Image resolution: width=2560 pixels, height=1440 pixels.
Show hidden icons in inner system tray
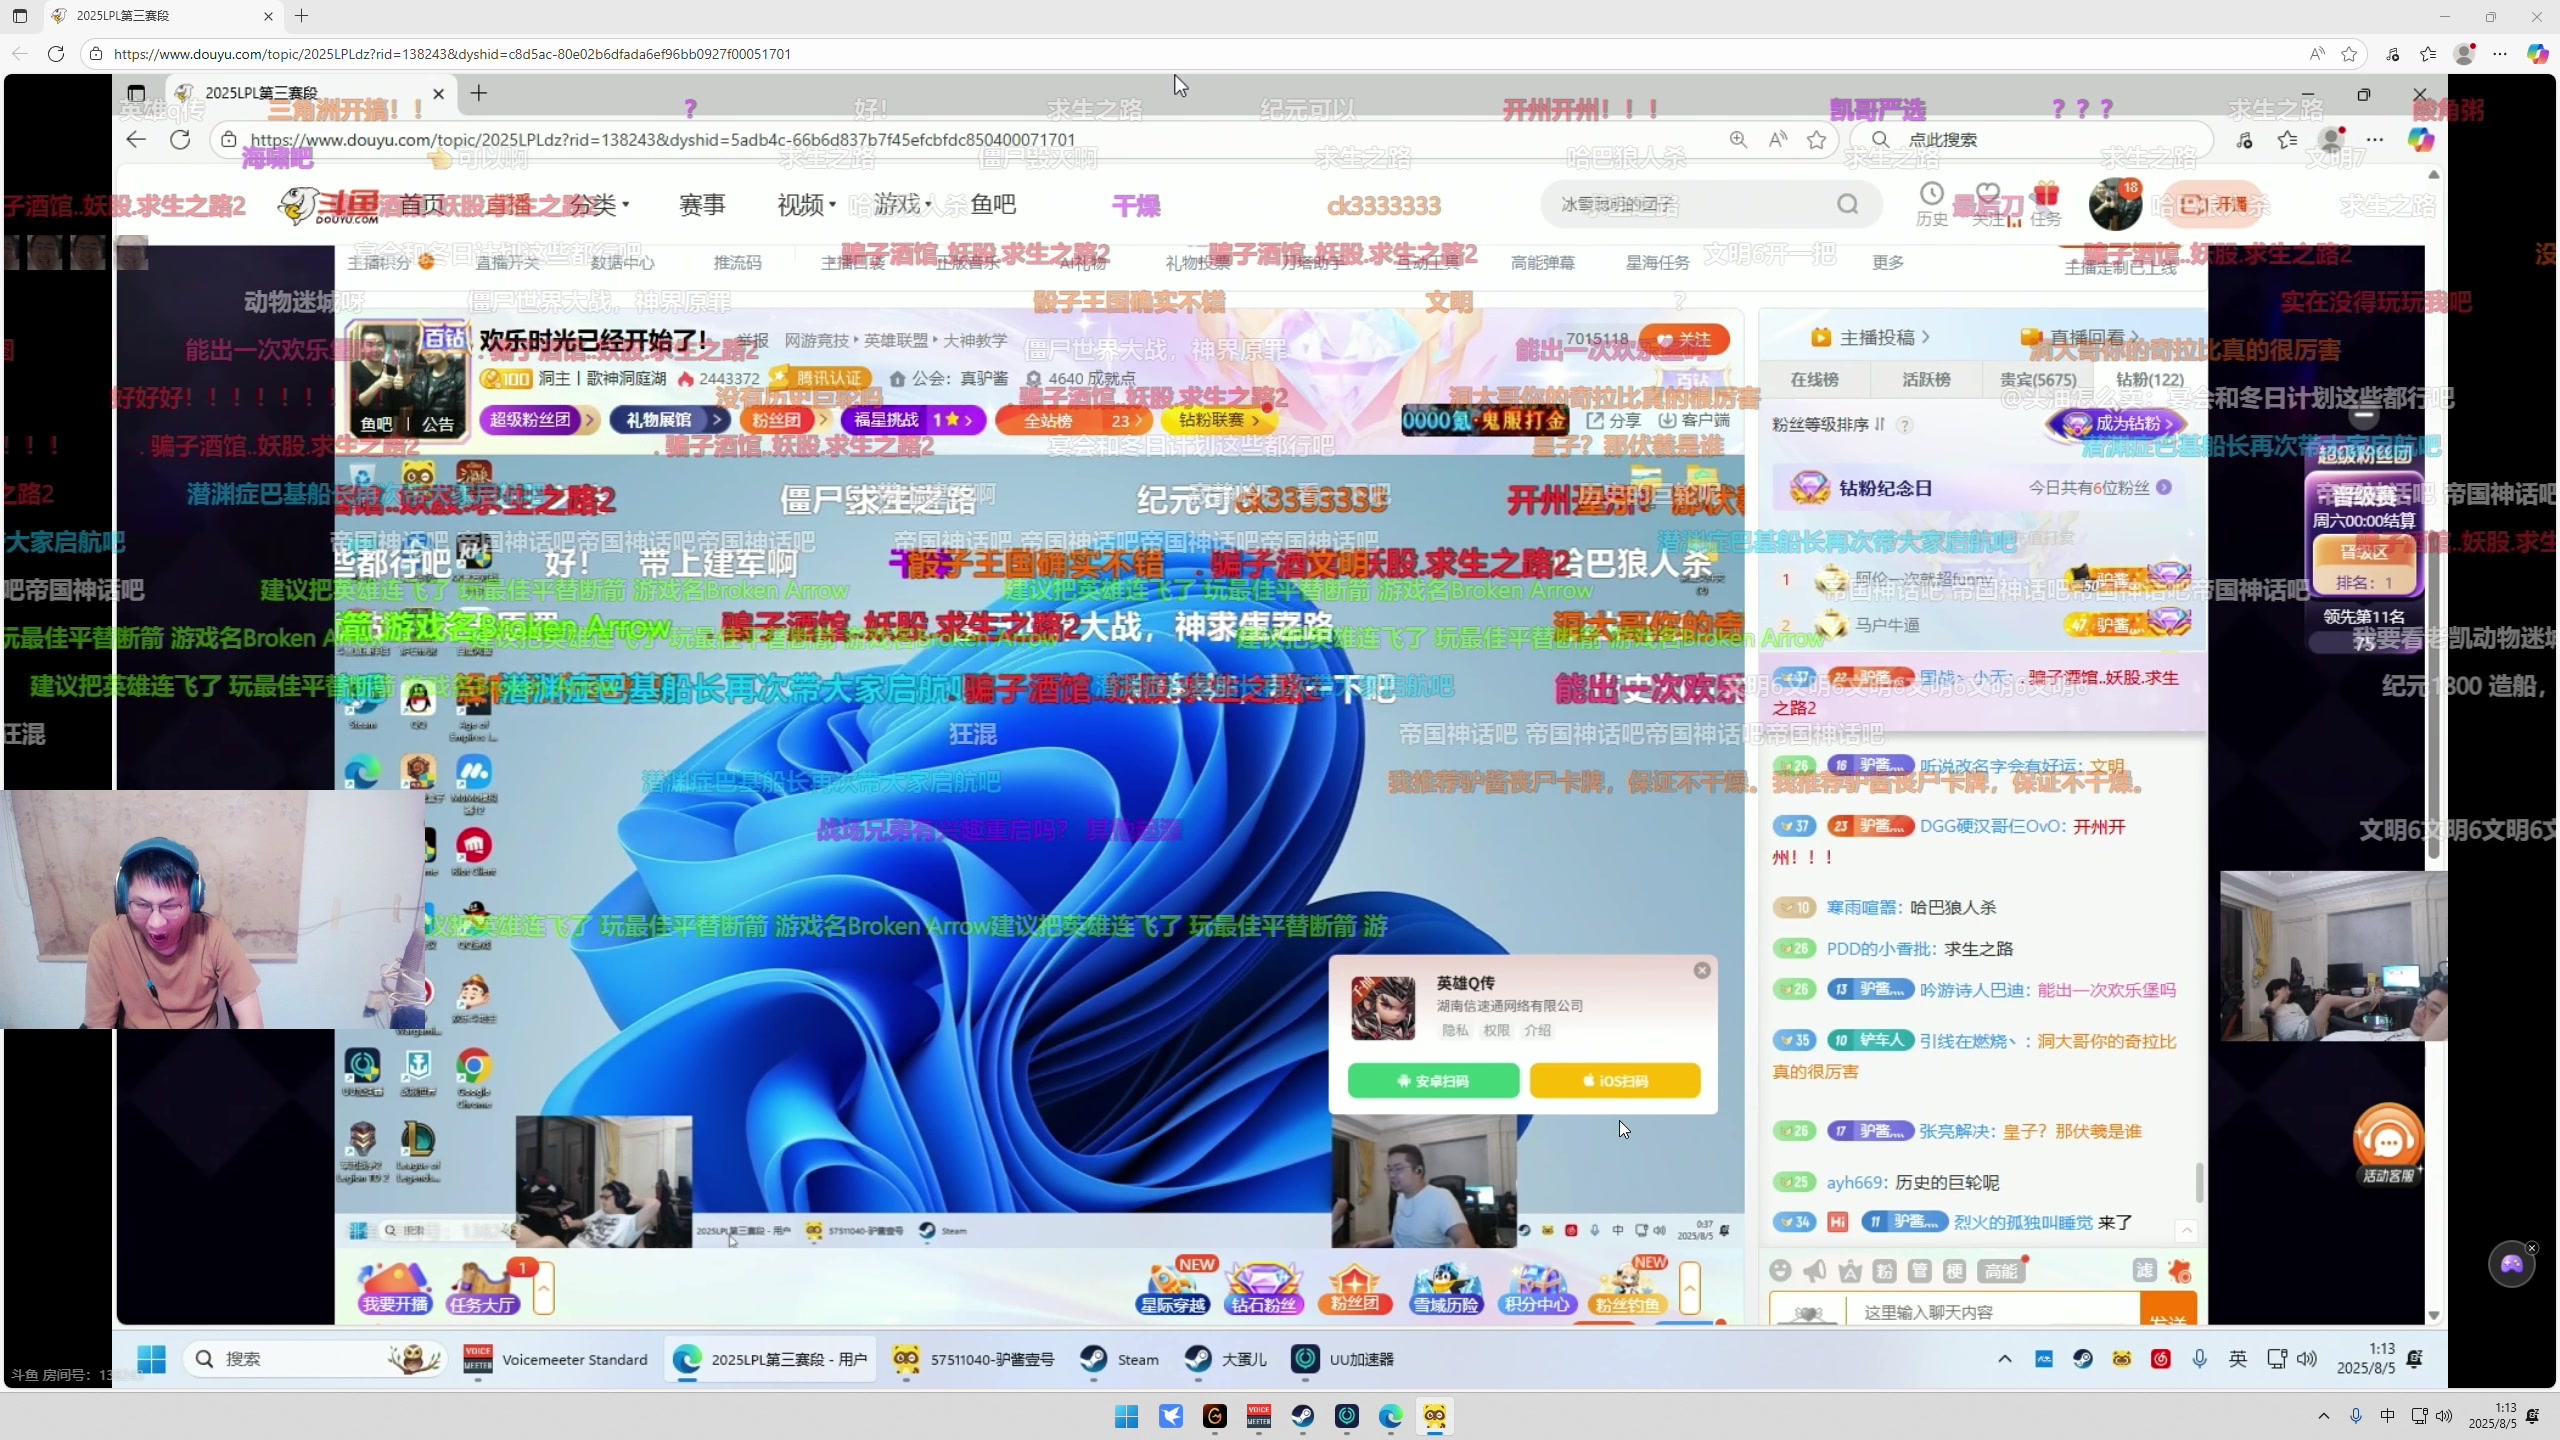coord(2004,1359)
